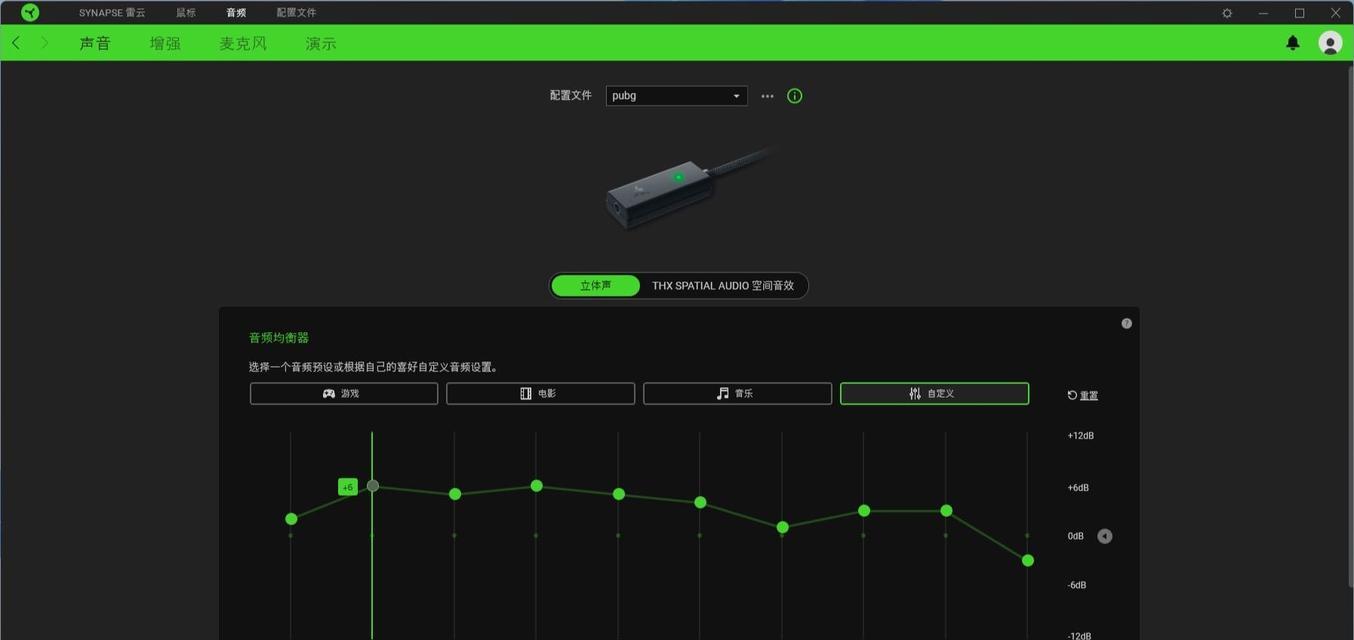The height and width of the screenshot is (640, 1354).
Task: Click the +6dB scale label
Action: pyautogui.click(x=1078, y=488)
